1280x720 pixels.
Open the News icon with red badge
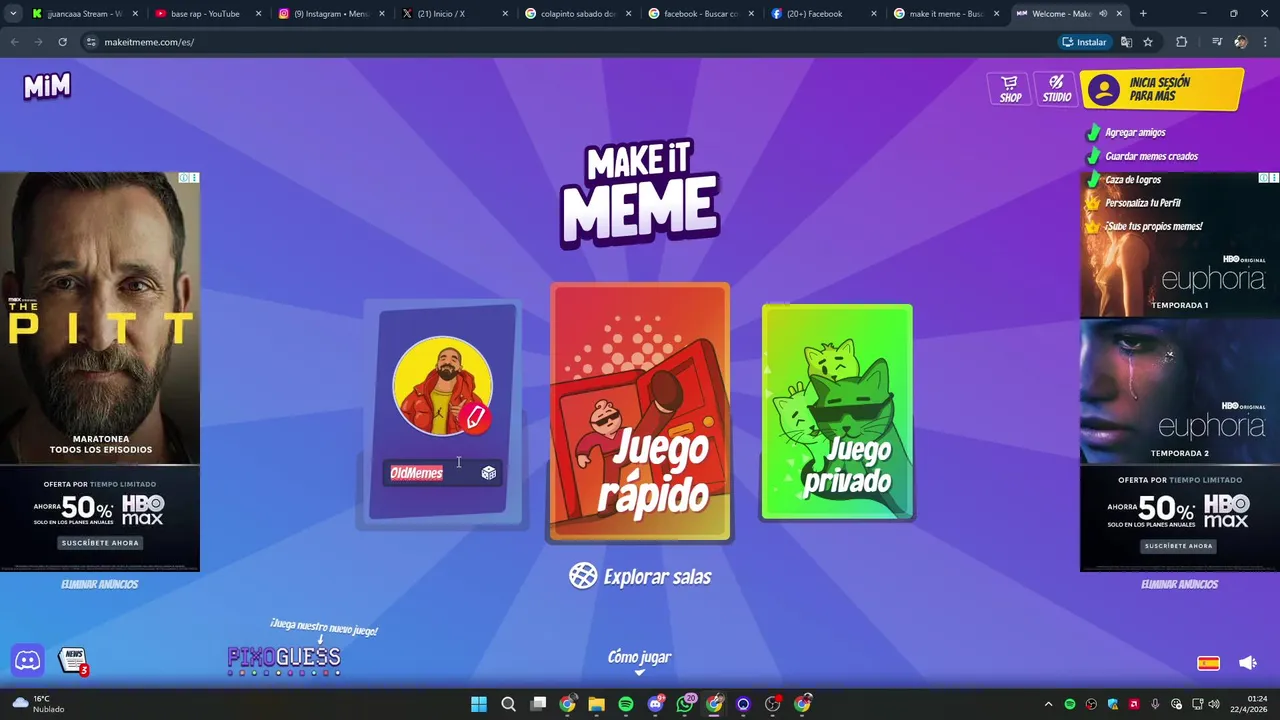pyautogui.click(x=73, y=660)
